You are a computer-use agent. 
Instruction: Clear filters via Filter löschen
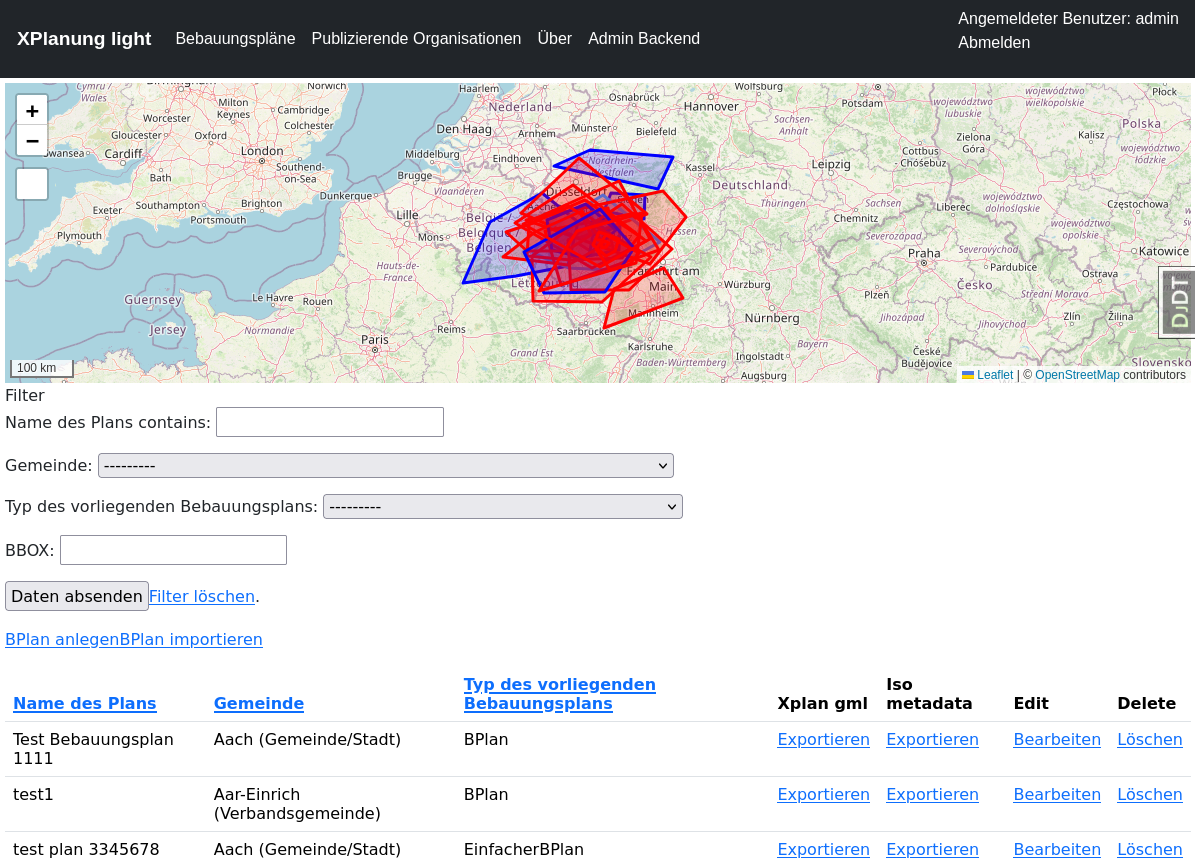pyautogui.click(x=202, y=597)
